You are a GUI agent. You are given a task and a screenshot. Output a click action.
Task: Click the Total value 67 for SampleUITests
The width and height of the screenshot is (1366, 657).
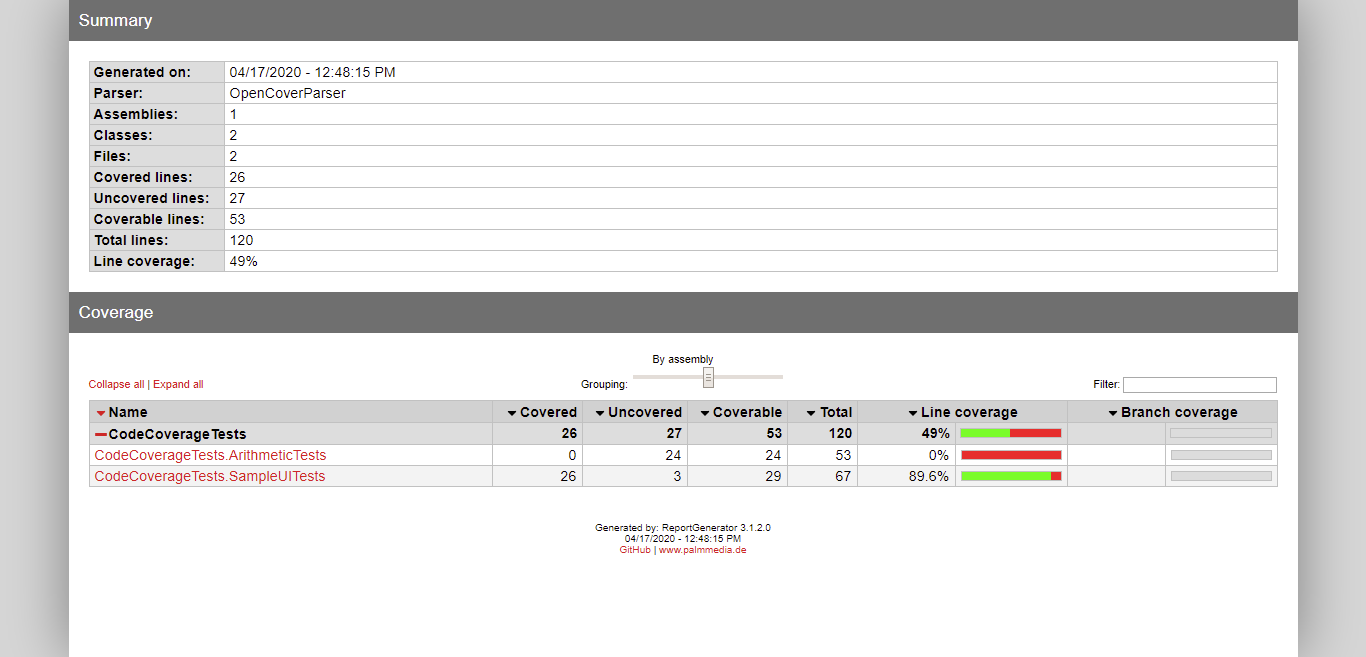coord(843,476)
